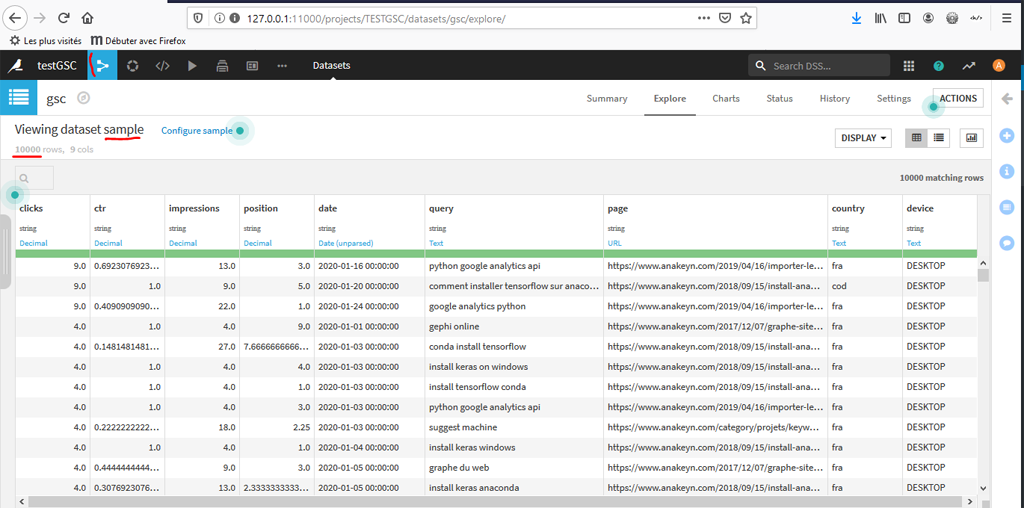Screen dimensions: 1024x508
Task: Open the green help question icon
Action: click(x=938, y=65)
